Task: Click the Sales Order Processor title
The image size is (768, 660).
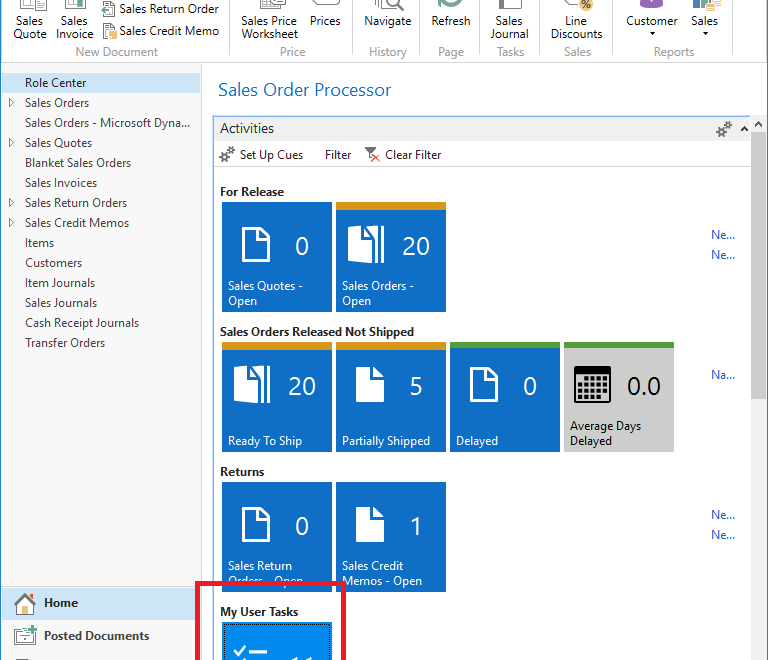Action: click(x=304, y=90)
